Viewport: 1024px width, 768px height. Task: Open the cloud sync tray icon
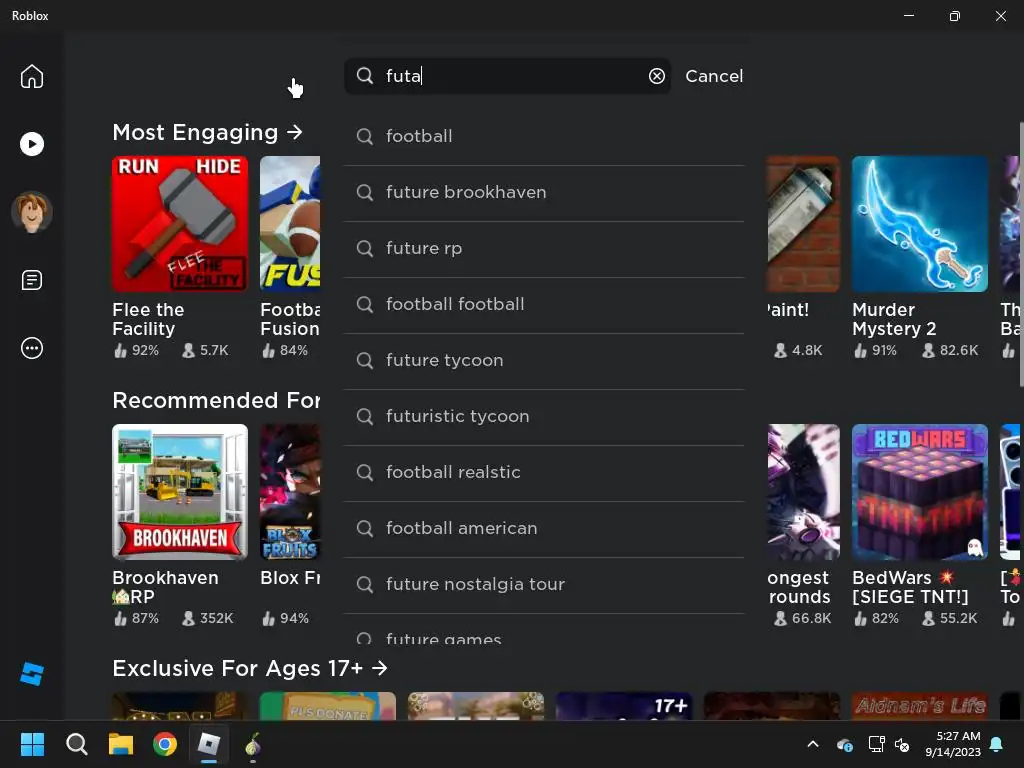[x=844, y=744]
